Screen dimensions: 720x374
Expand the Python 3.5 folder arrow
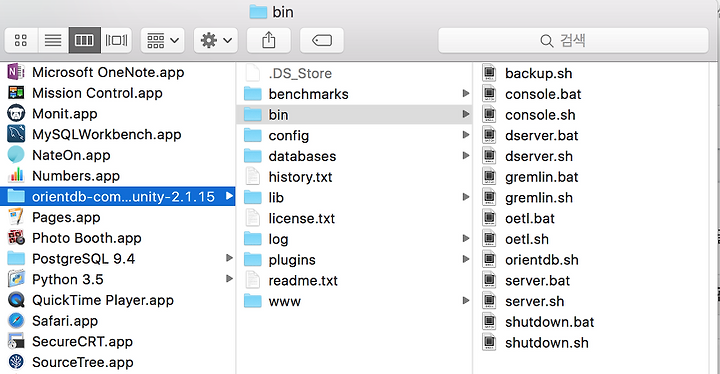[229, 279]
